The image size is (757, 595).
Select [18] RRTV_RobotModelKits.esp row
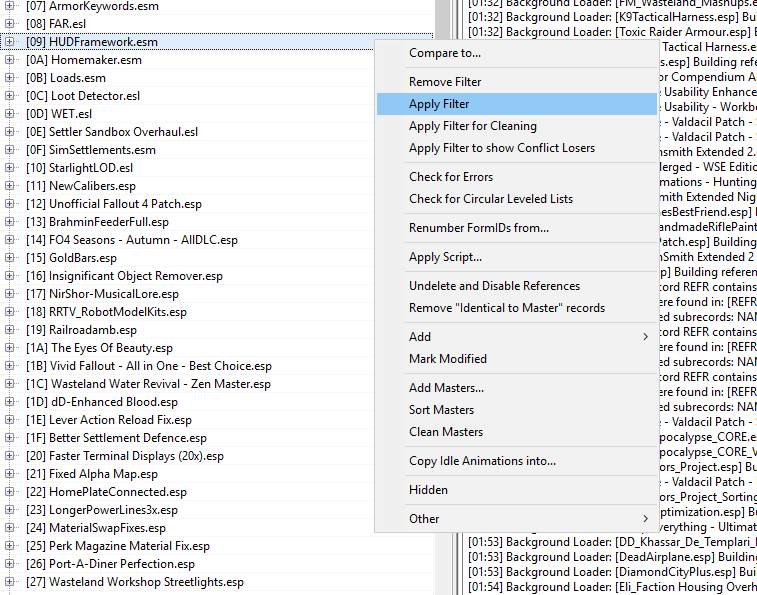click(106, 312)
